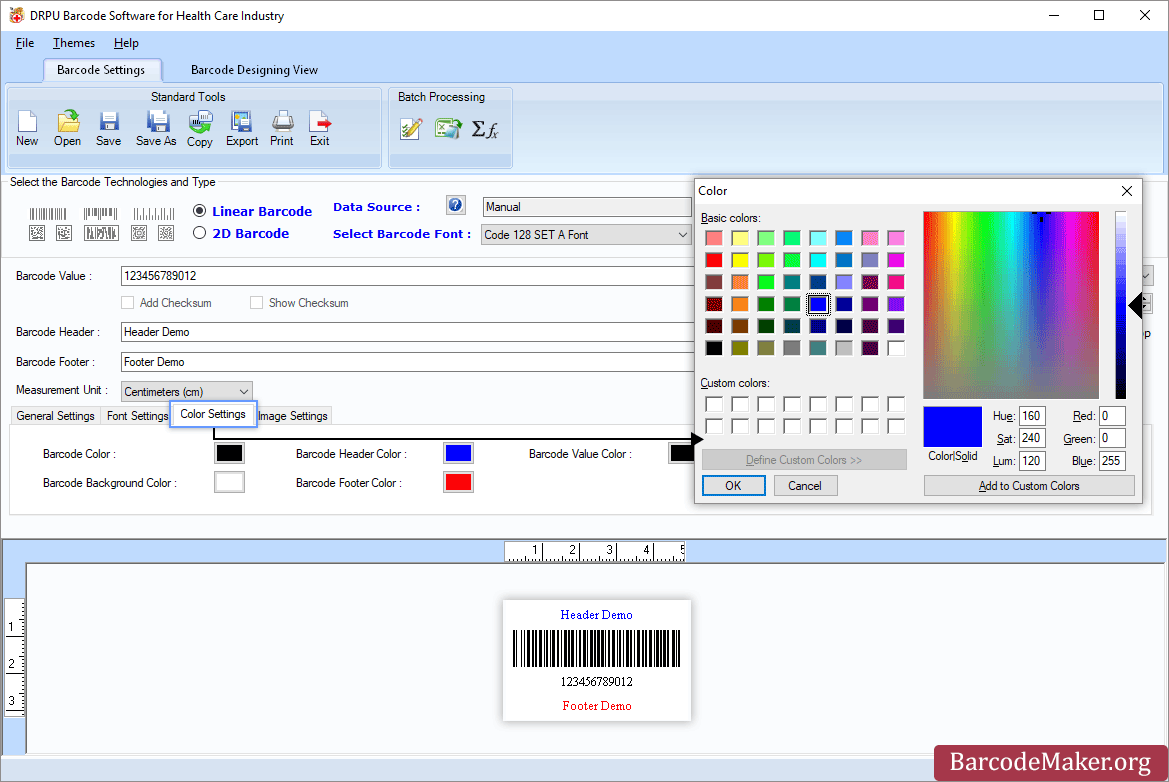Open the Font Settings tab

point(137,416)
